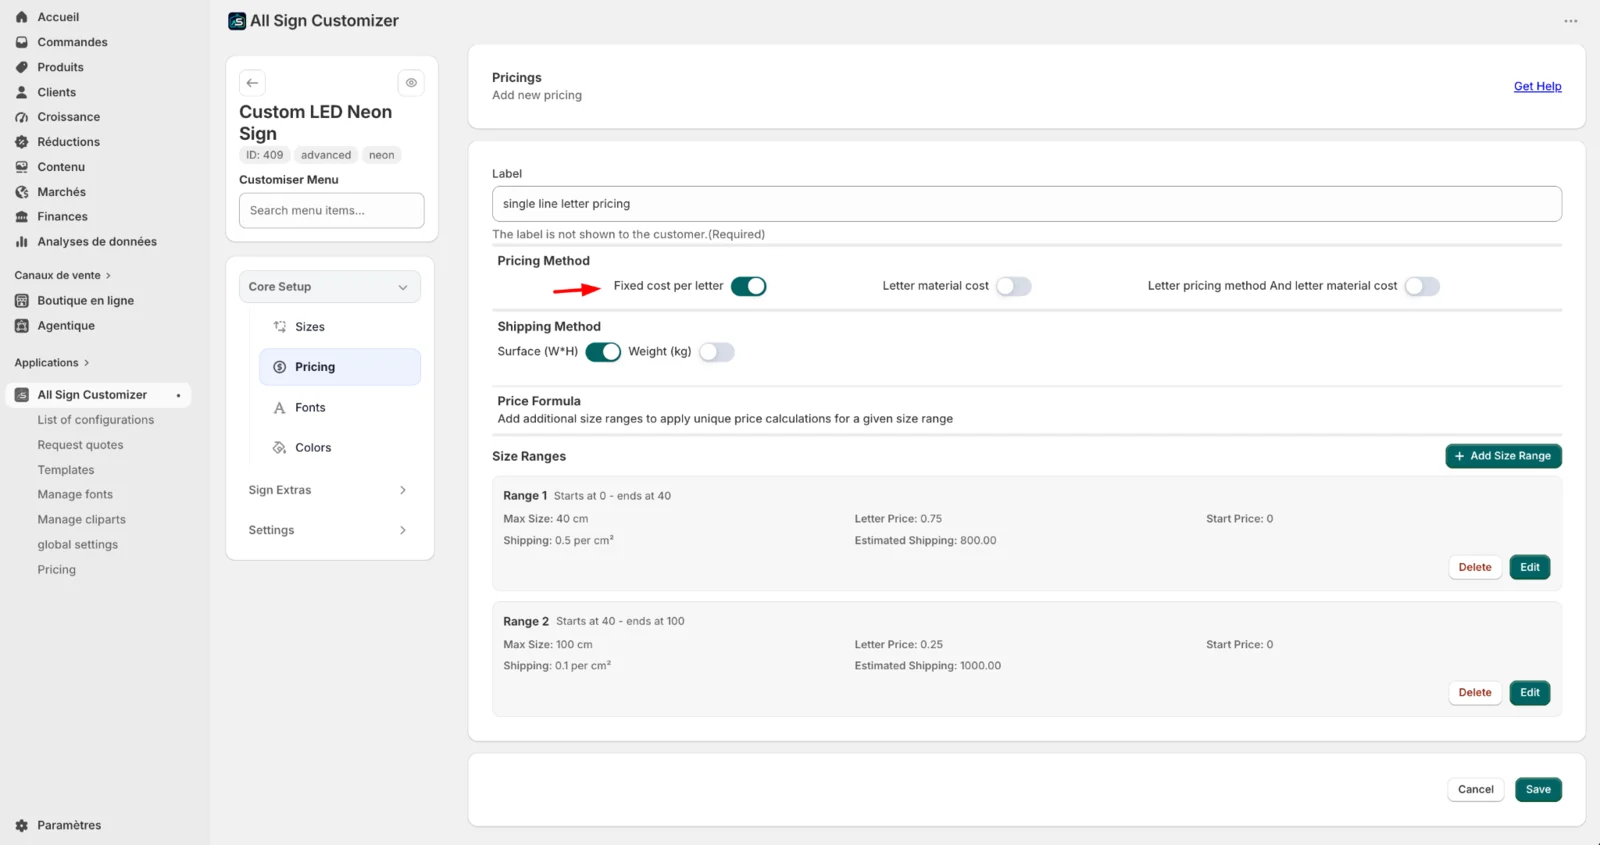
Task: Click the back arrow above Custom LED Neon Sign
Action: [252, 83]
